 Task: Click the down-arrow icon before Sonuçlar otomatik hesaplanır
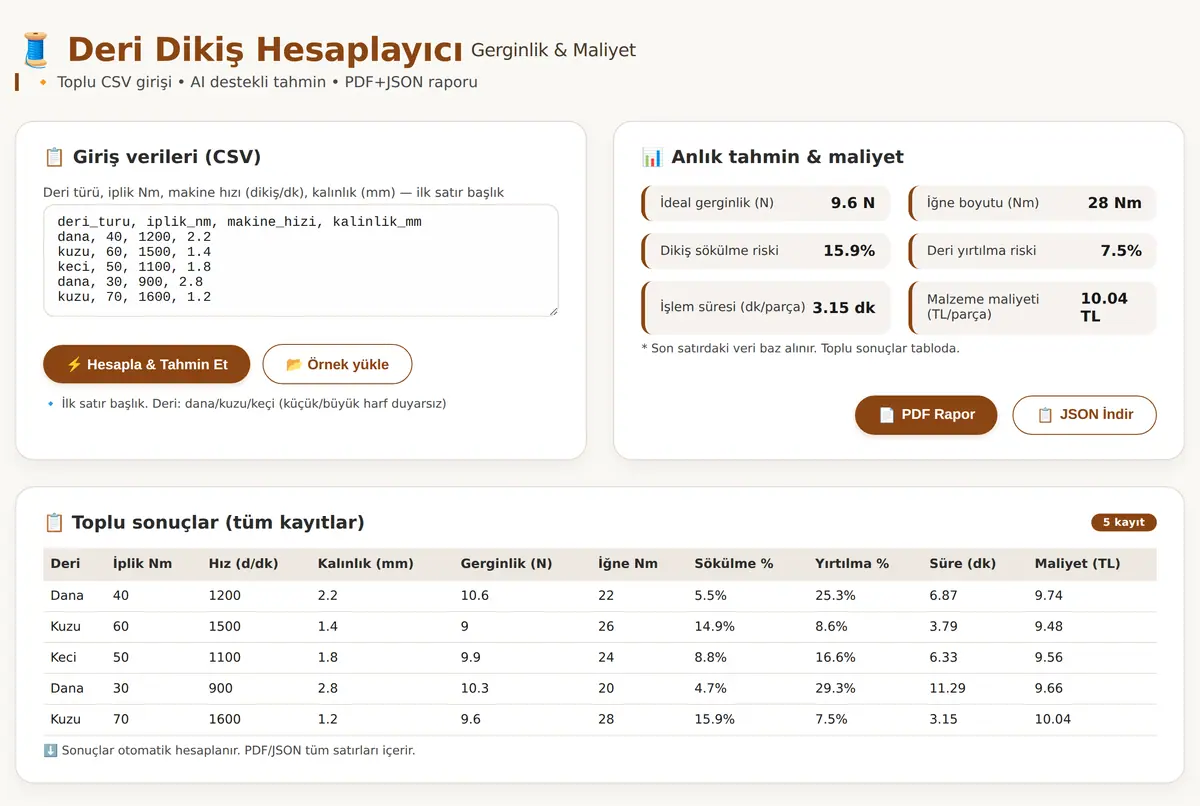[50, 750]
